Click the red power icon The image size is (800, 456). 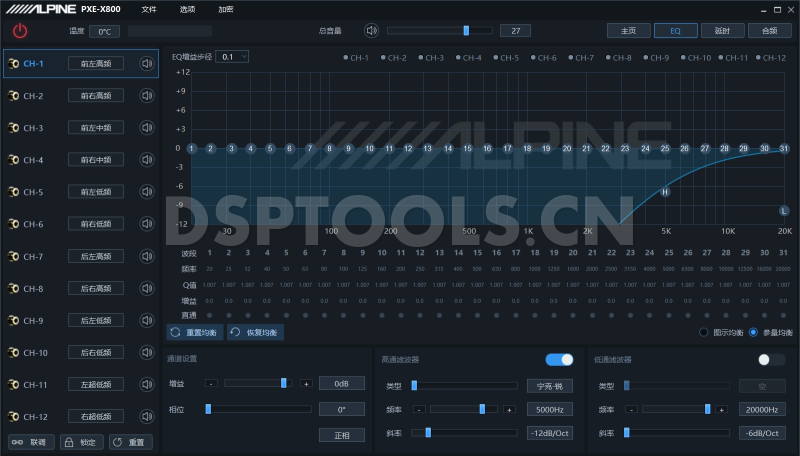coord(20,31)
